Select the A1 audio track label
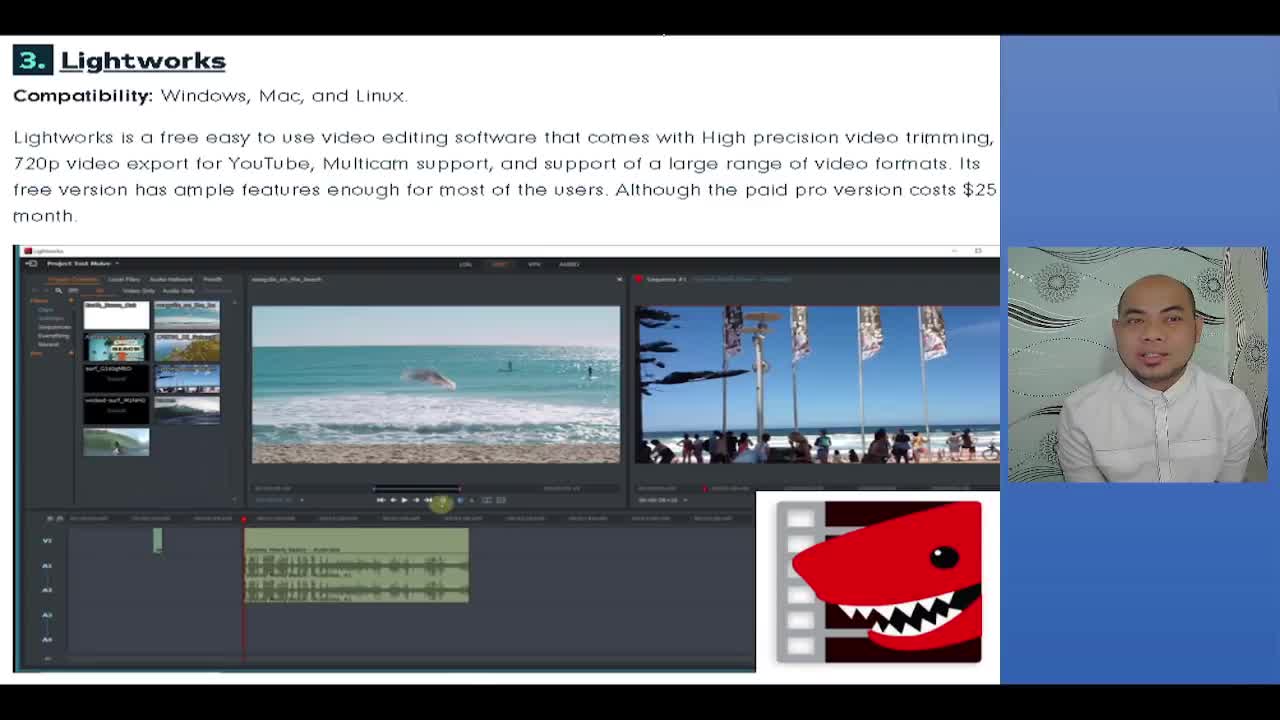 pyautogui.click(x=47, y=566)
